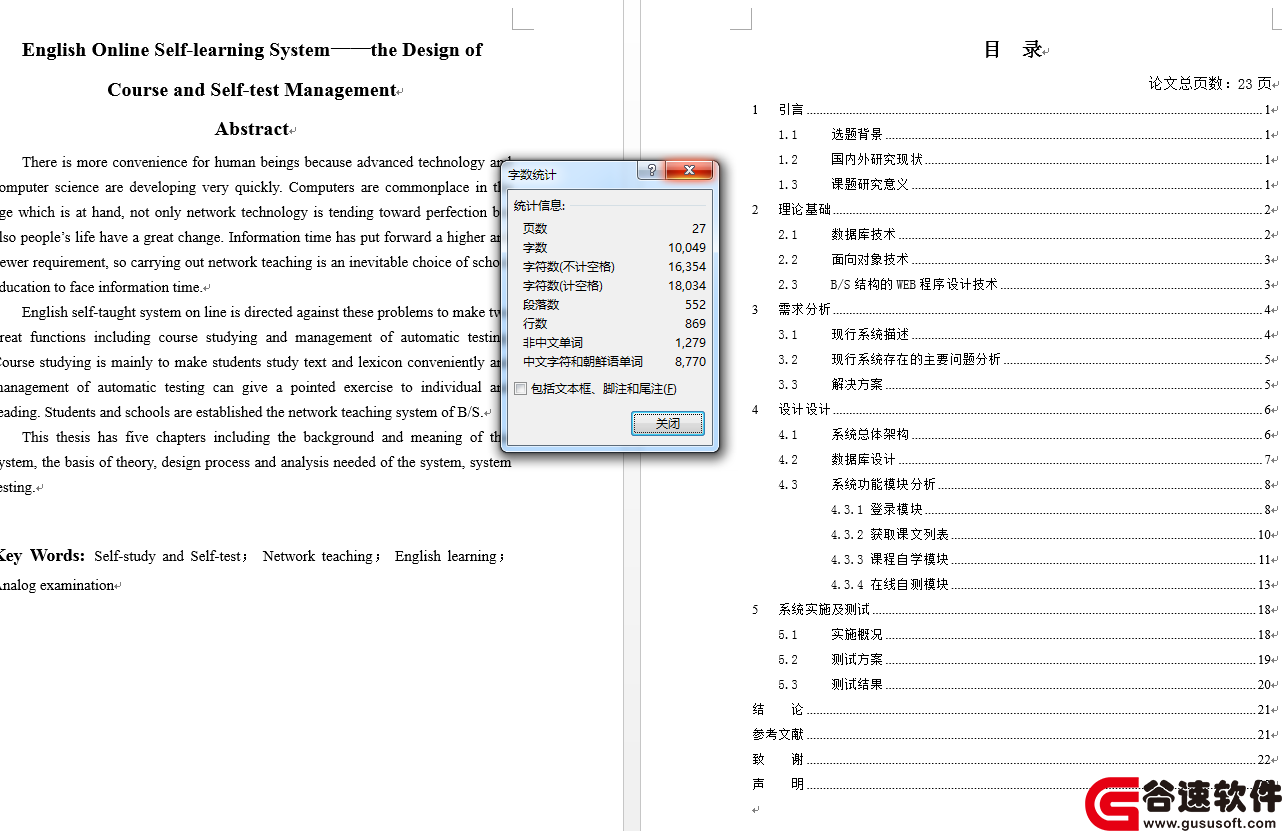Select the 页数 27 statistics row
Screen dimensions: 1282x831
[x=614, y=229]
